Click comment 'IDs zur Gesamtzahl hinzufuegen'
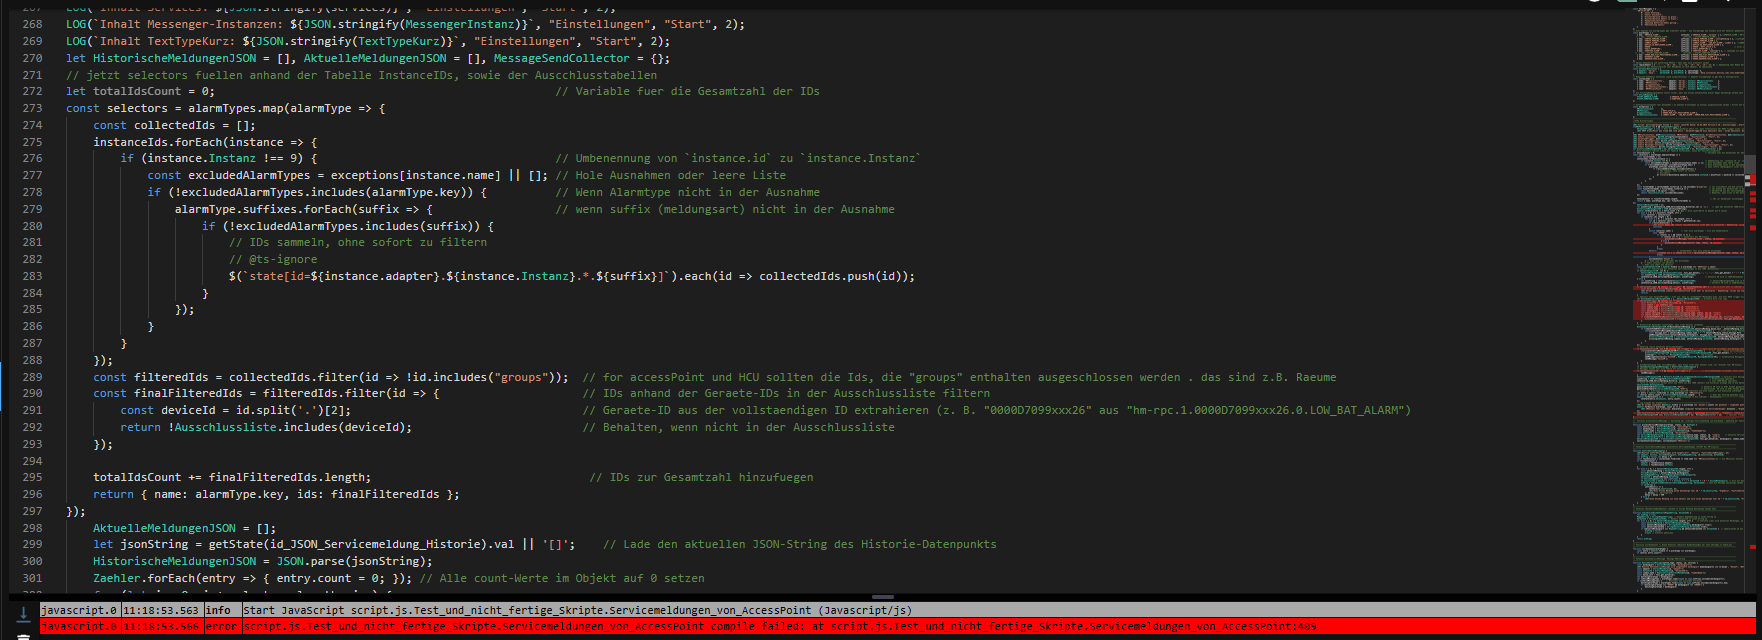 pos(701,477)
